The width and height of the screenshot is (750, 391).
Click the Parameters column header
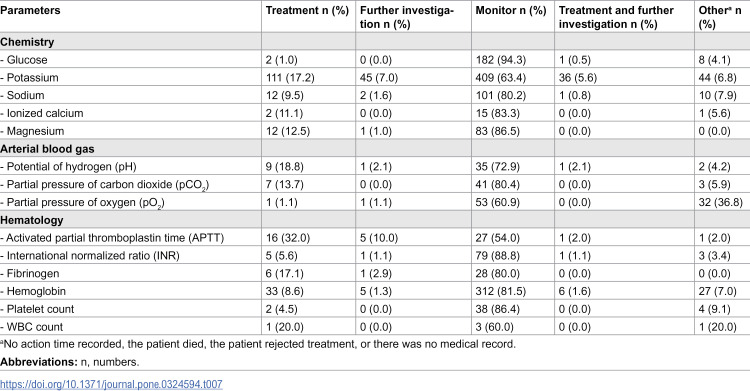tap(30, 10)
